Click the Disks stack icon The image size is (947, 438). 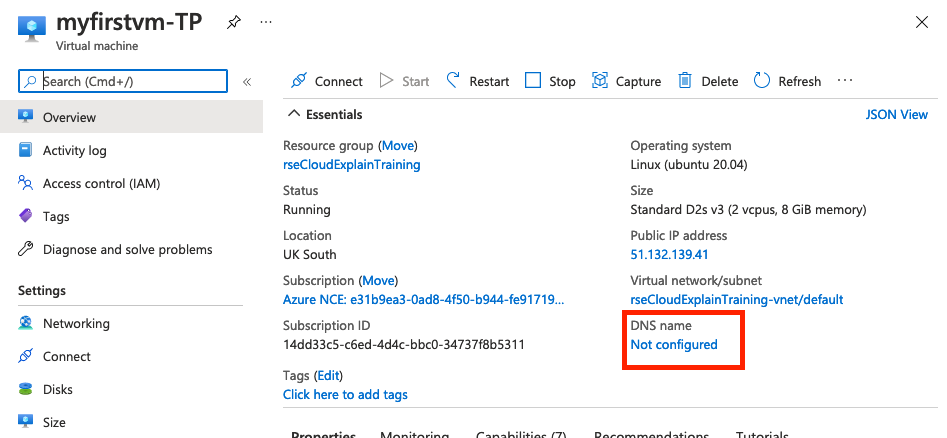coord(25,389)
